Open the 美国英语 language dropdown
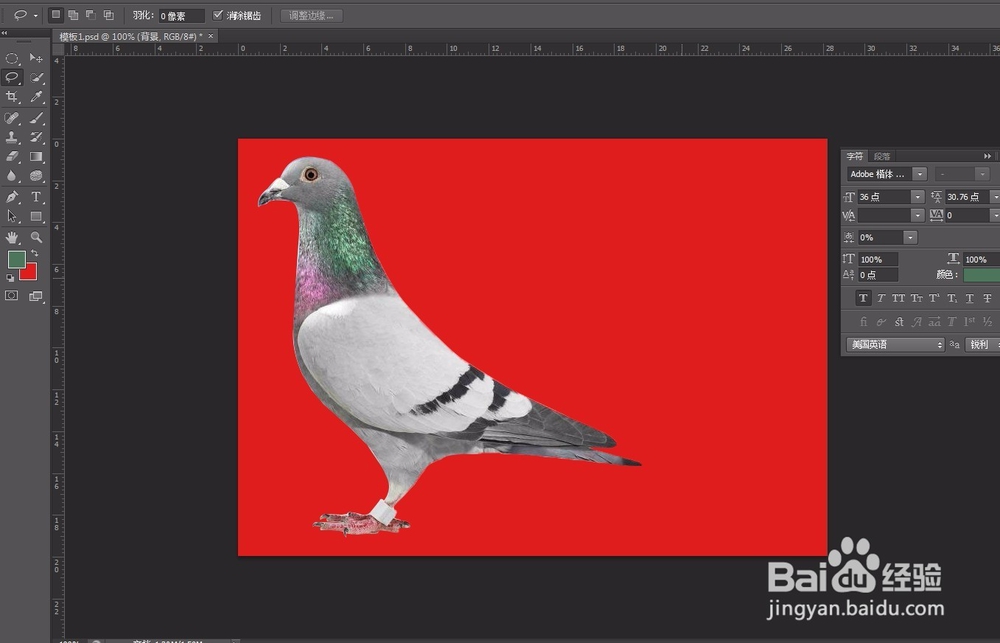 [895, 344]
